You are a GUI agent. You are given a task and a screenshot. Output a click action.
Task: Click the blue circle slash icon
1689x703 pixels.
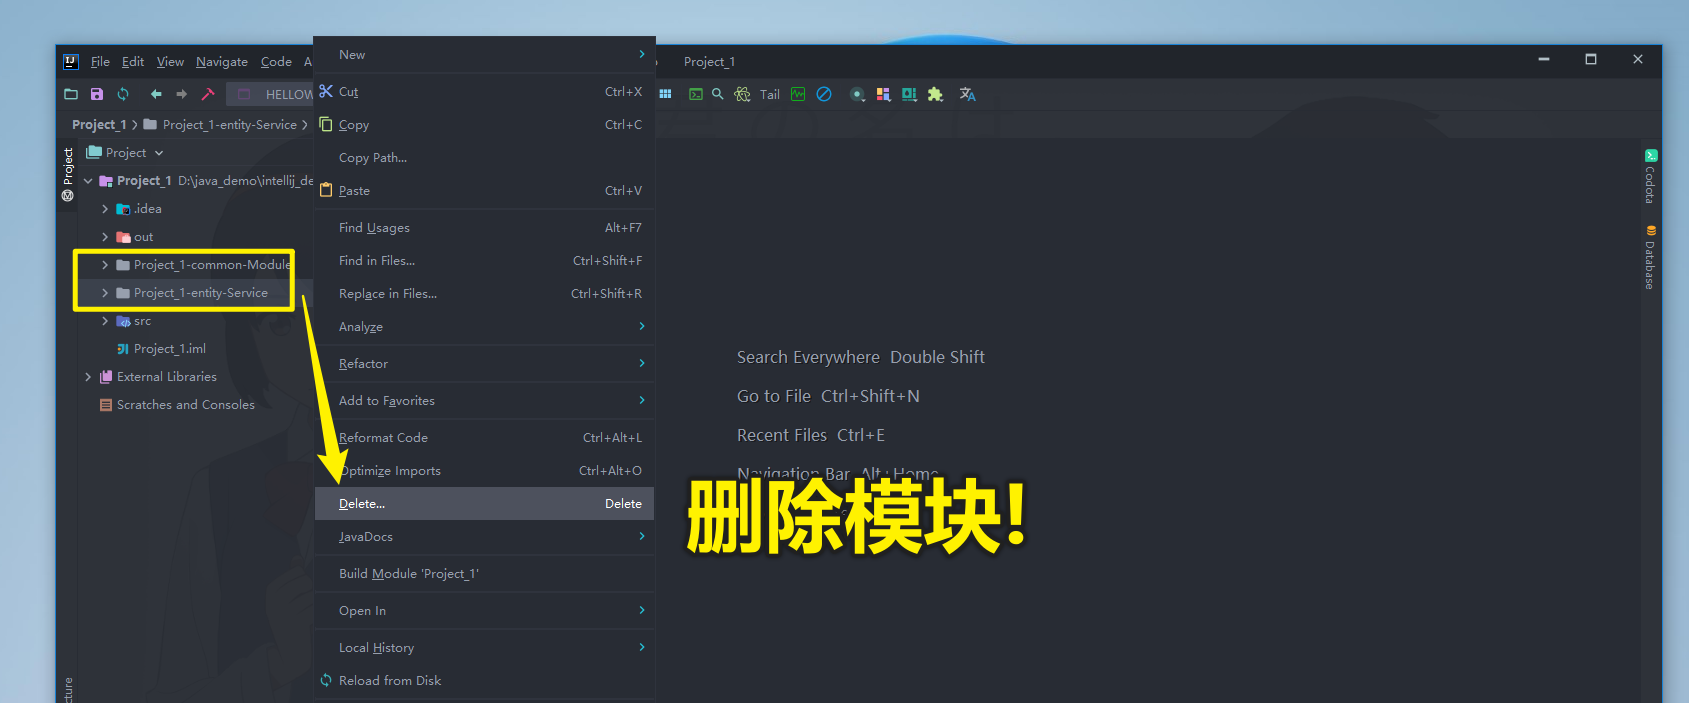point(824,94)
